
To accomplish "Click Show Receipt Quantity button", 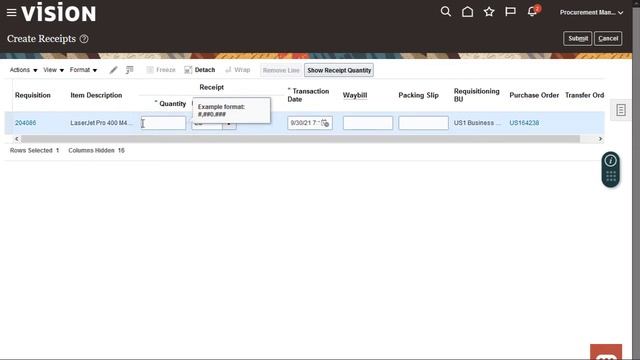I will pyautogui.click(x=339, y=70).
